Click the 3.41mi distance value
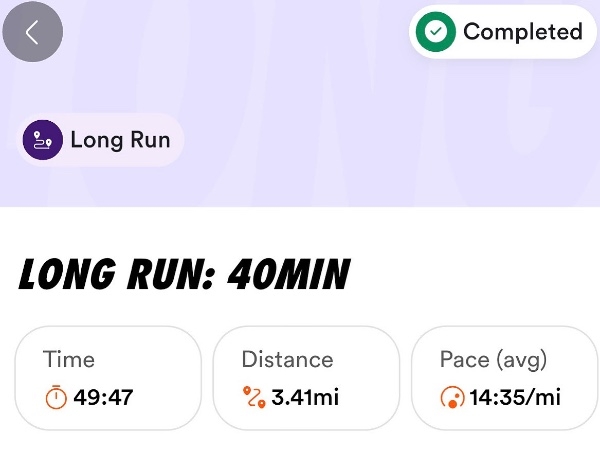Image resolution: width=600 pixels, height=450 pixels. [305, 398]
